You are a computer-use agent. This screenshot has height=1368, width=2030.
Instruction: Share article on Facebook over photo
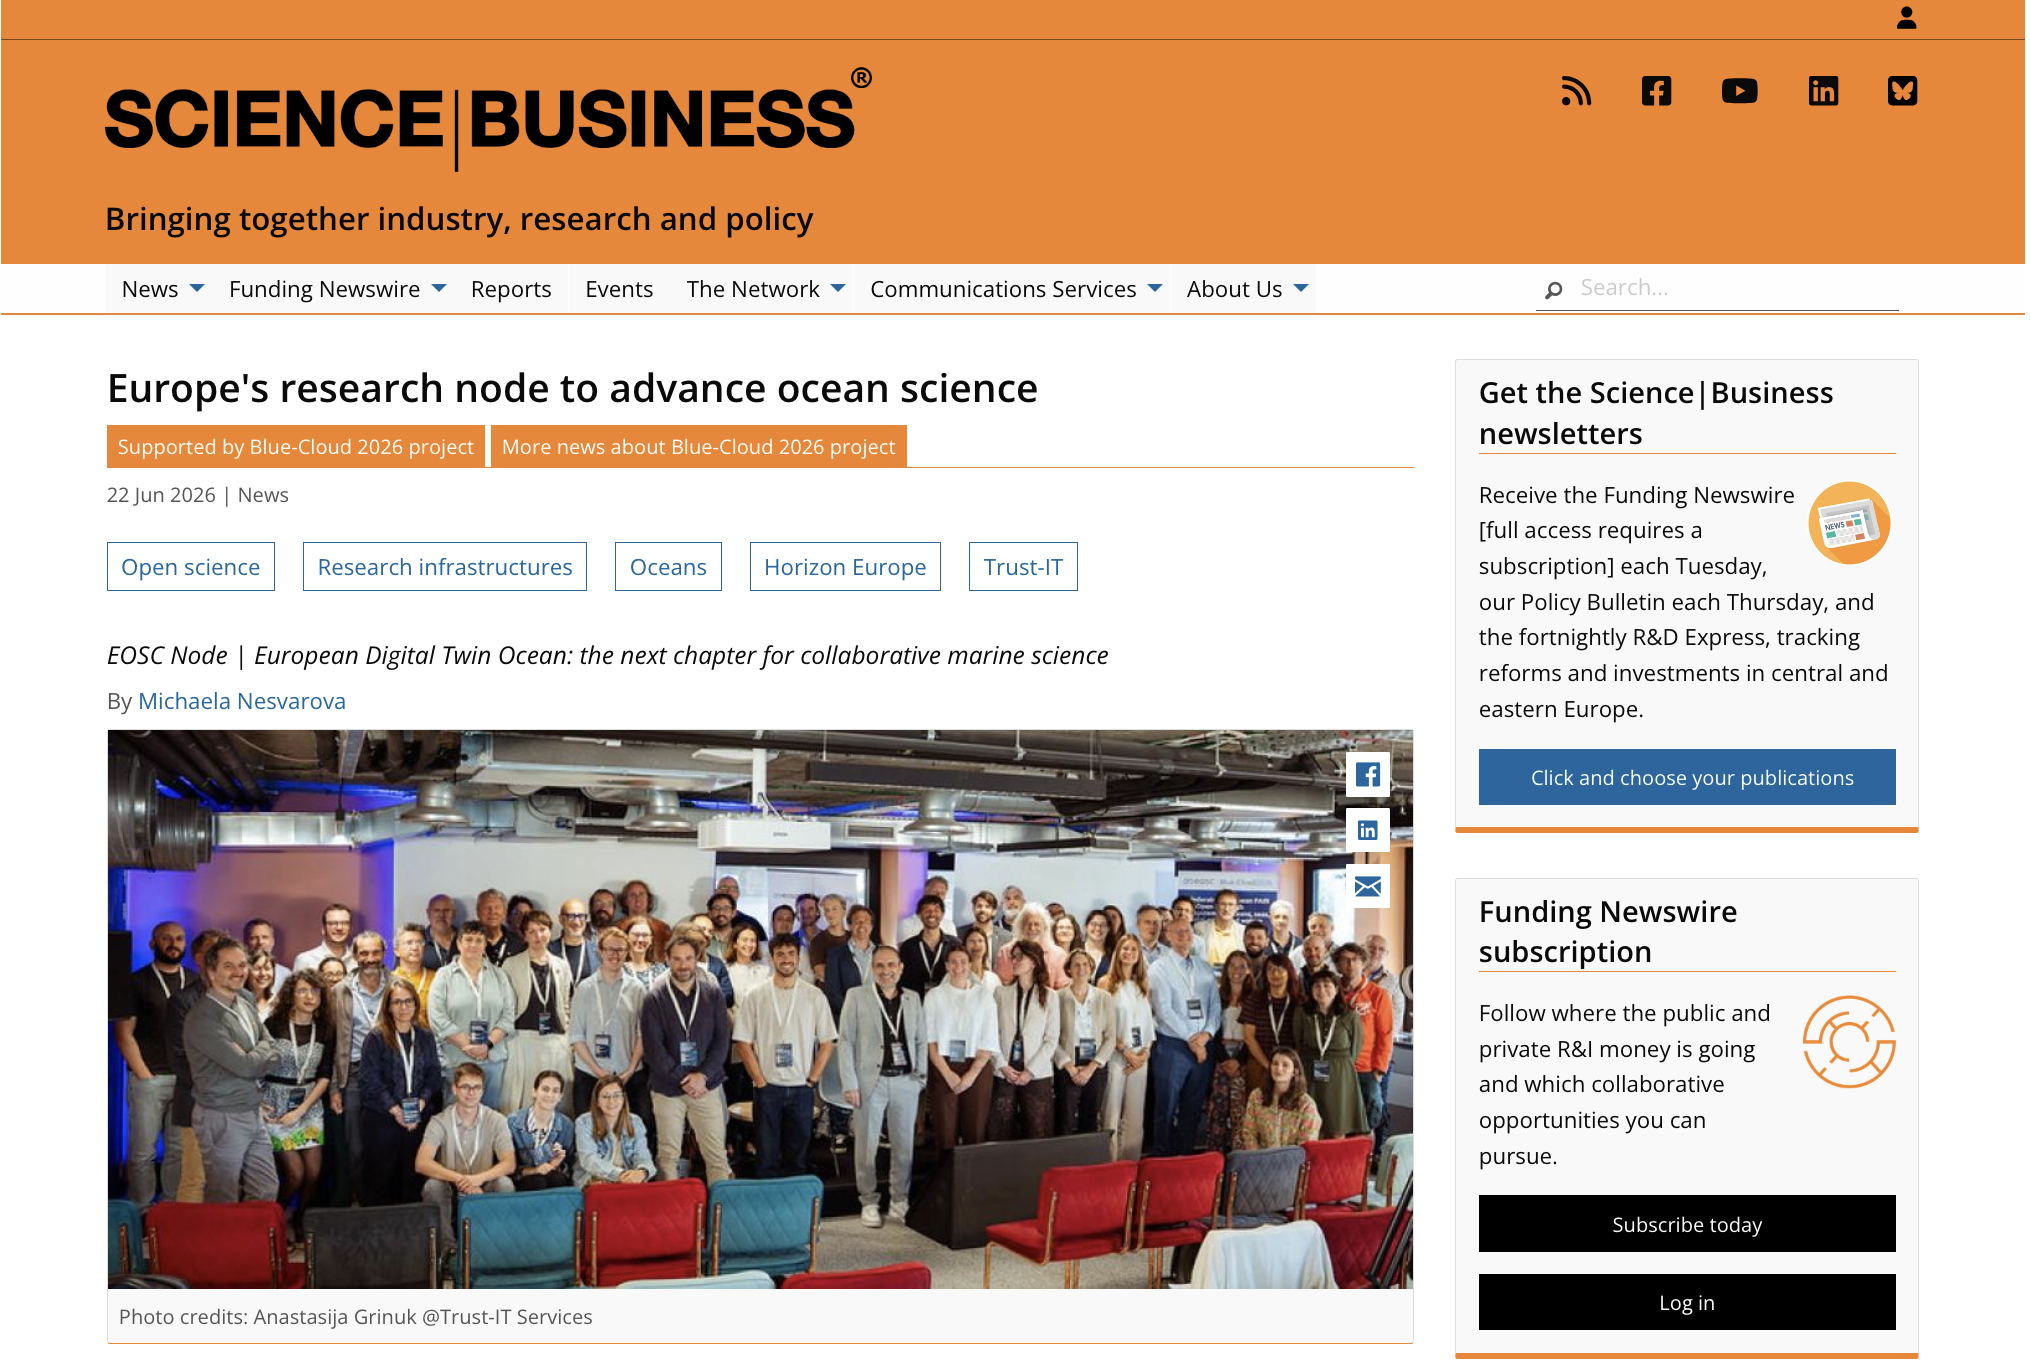[x=1367, y=774]
